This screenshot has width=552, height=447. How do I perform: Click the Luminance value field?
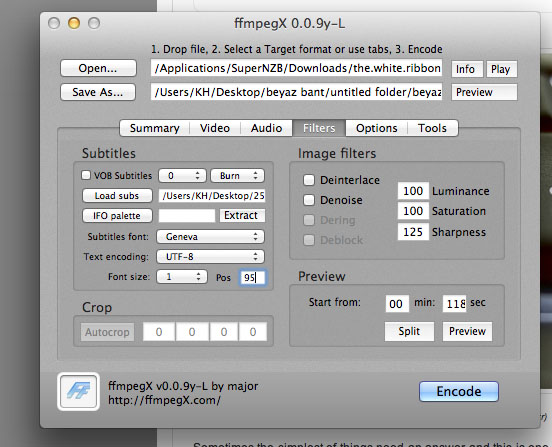click(413, 191)
